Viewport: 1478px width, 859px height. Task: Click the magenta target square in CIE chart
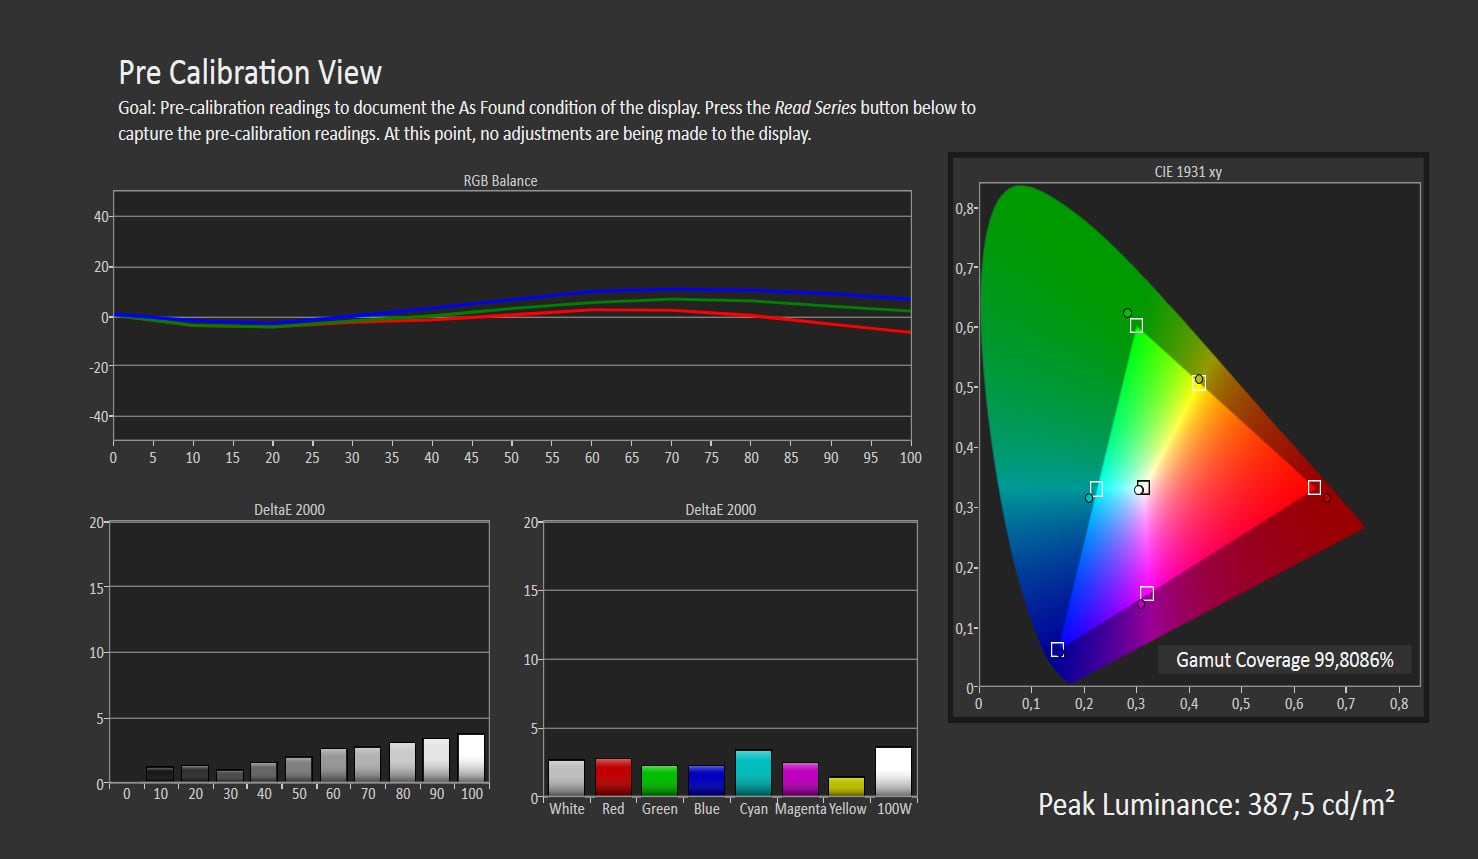tap(1147, 593)
